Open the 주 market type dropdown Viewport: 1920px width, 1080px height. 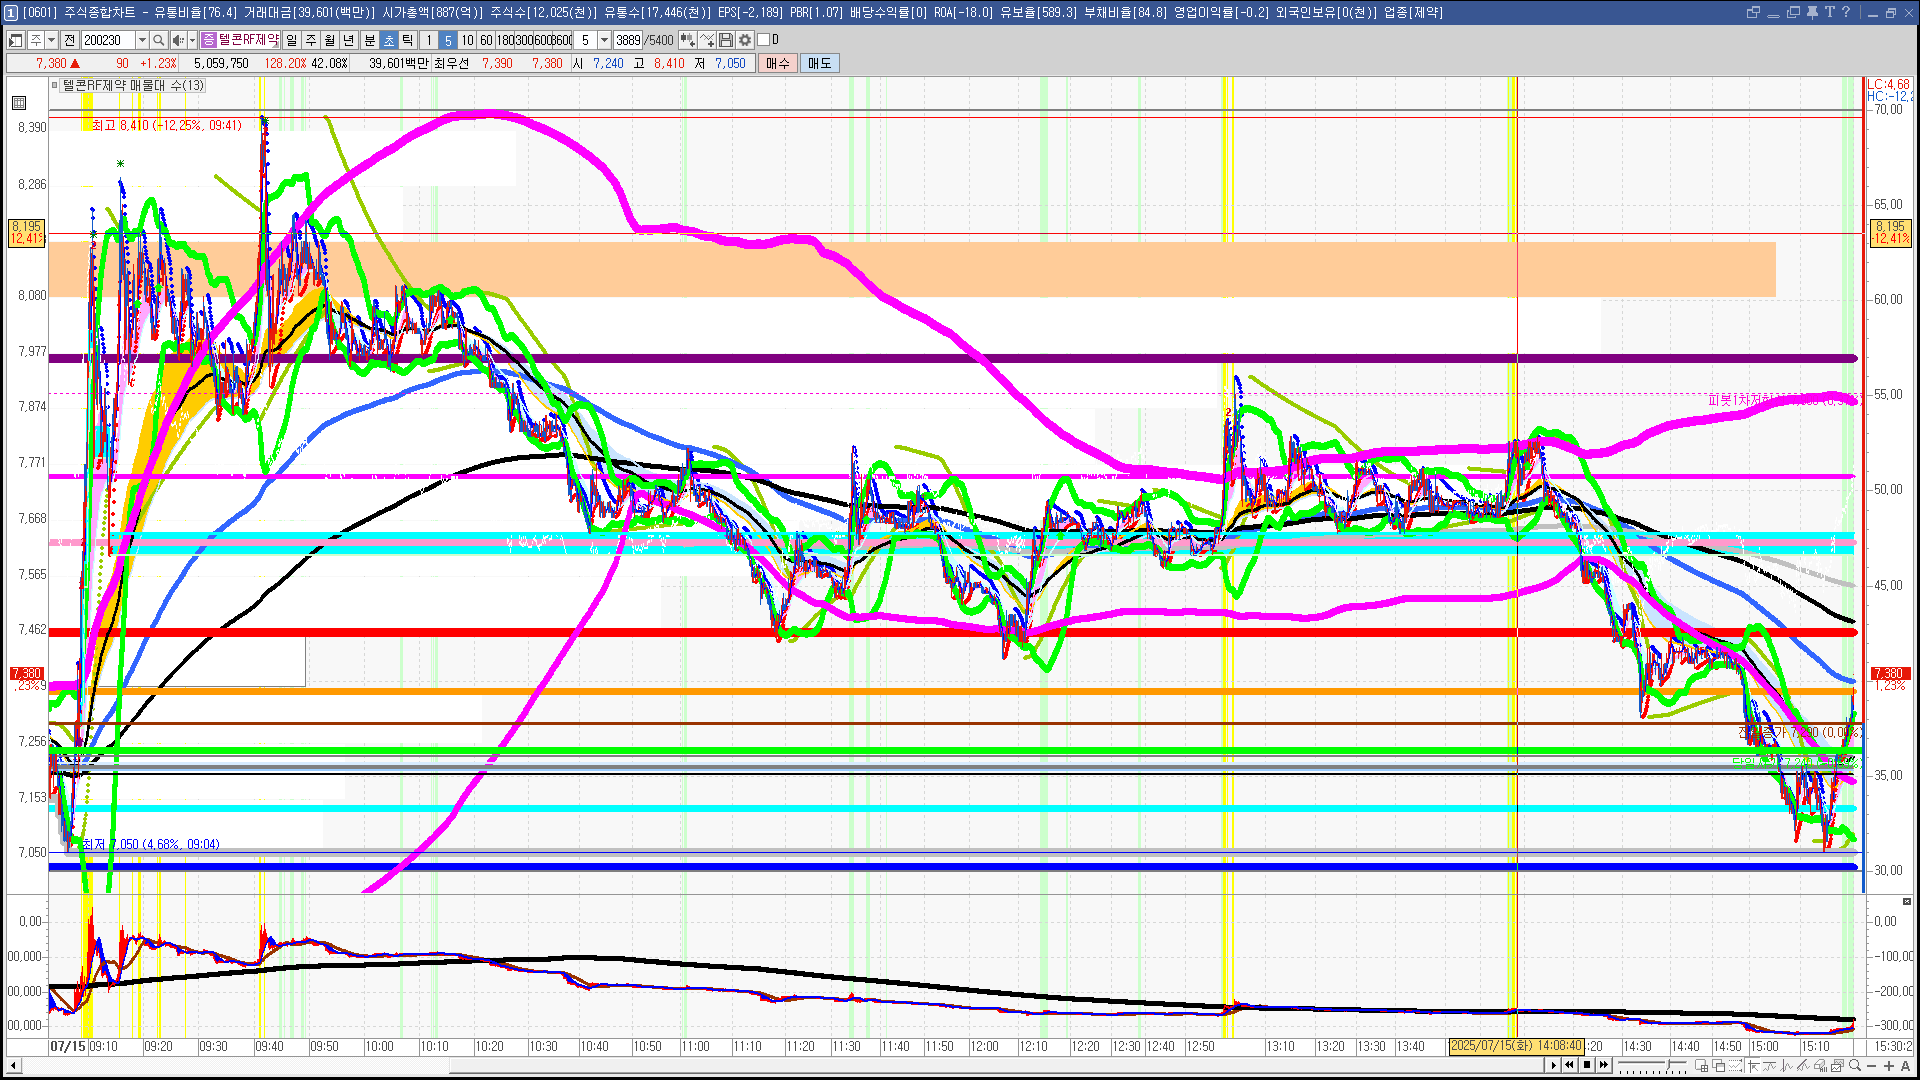click(51, 40)
